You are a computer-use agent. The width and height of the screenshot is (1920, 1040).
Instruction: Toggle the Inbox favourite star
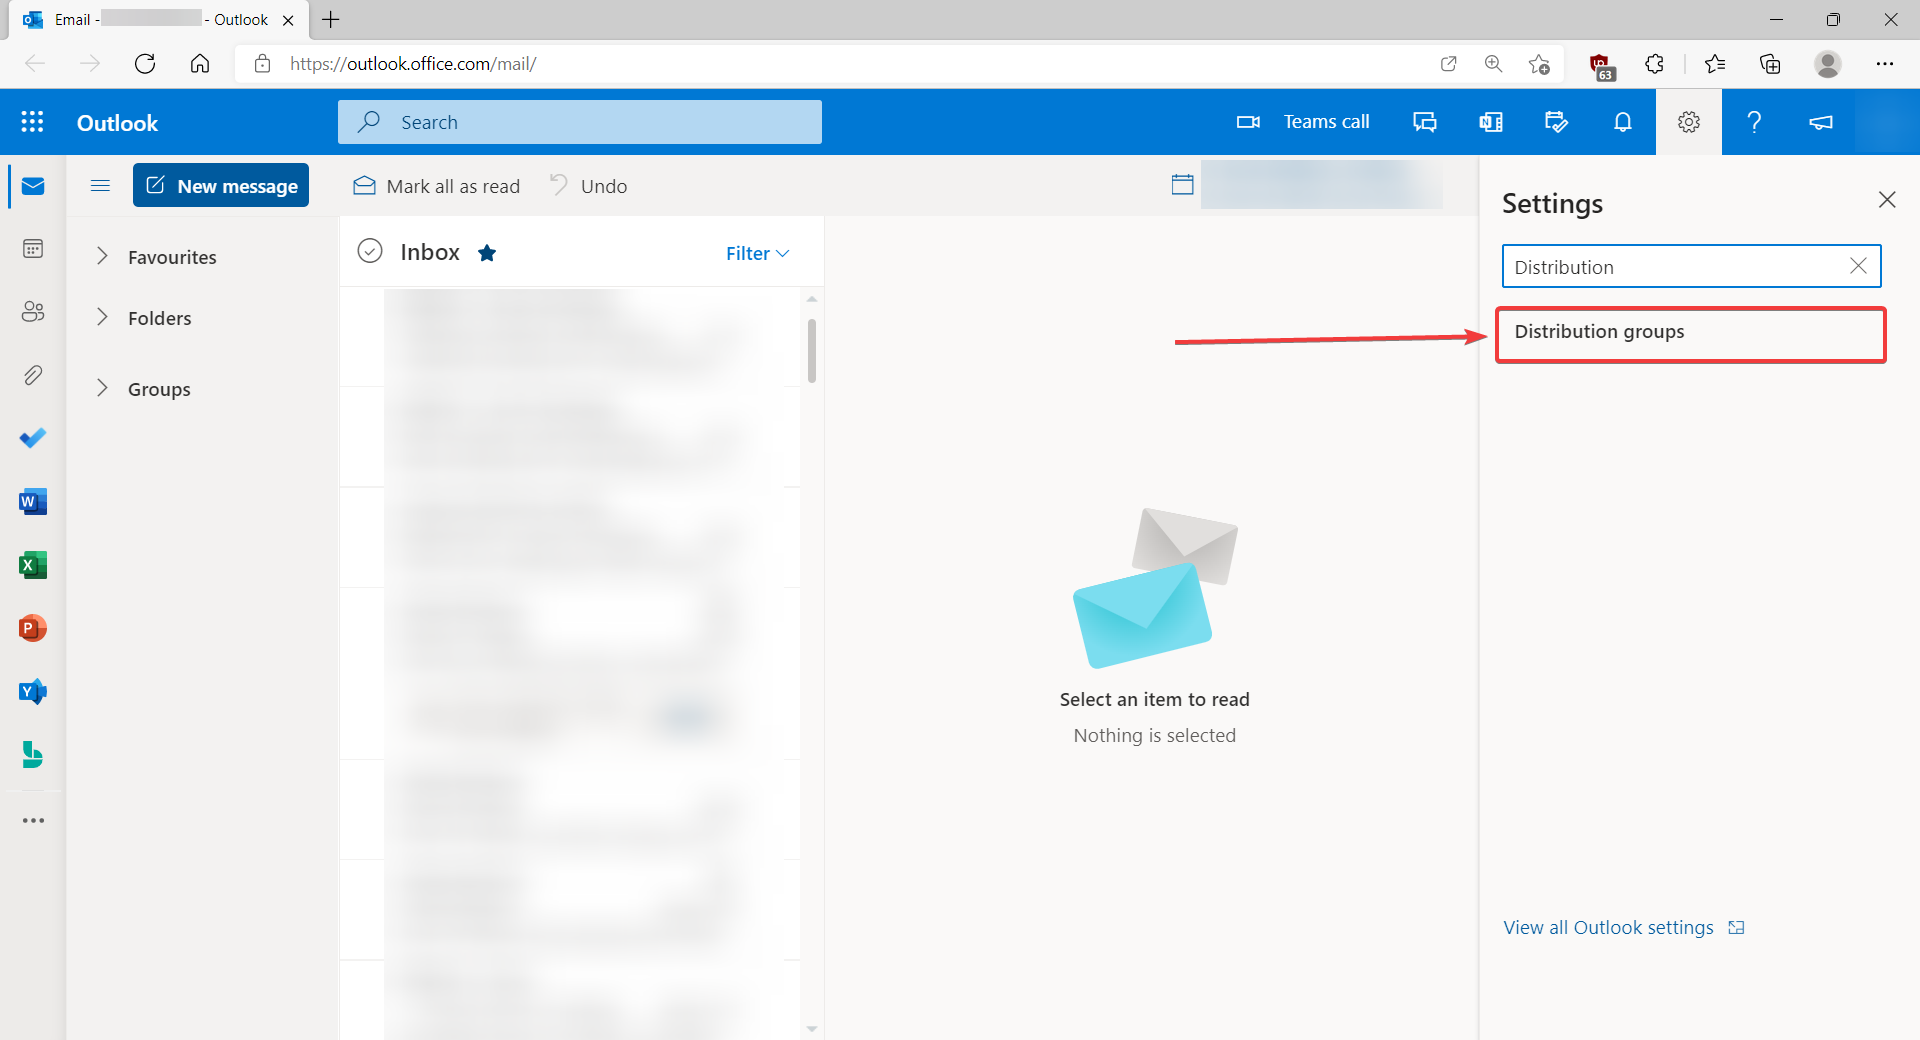pyautogui.click(x=487, y=253)
